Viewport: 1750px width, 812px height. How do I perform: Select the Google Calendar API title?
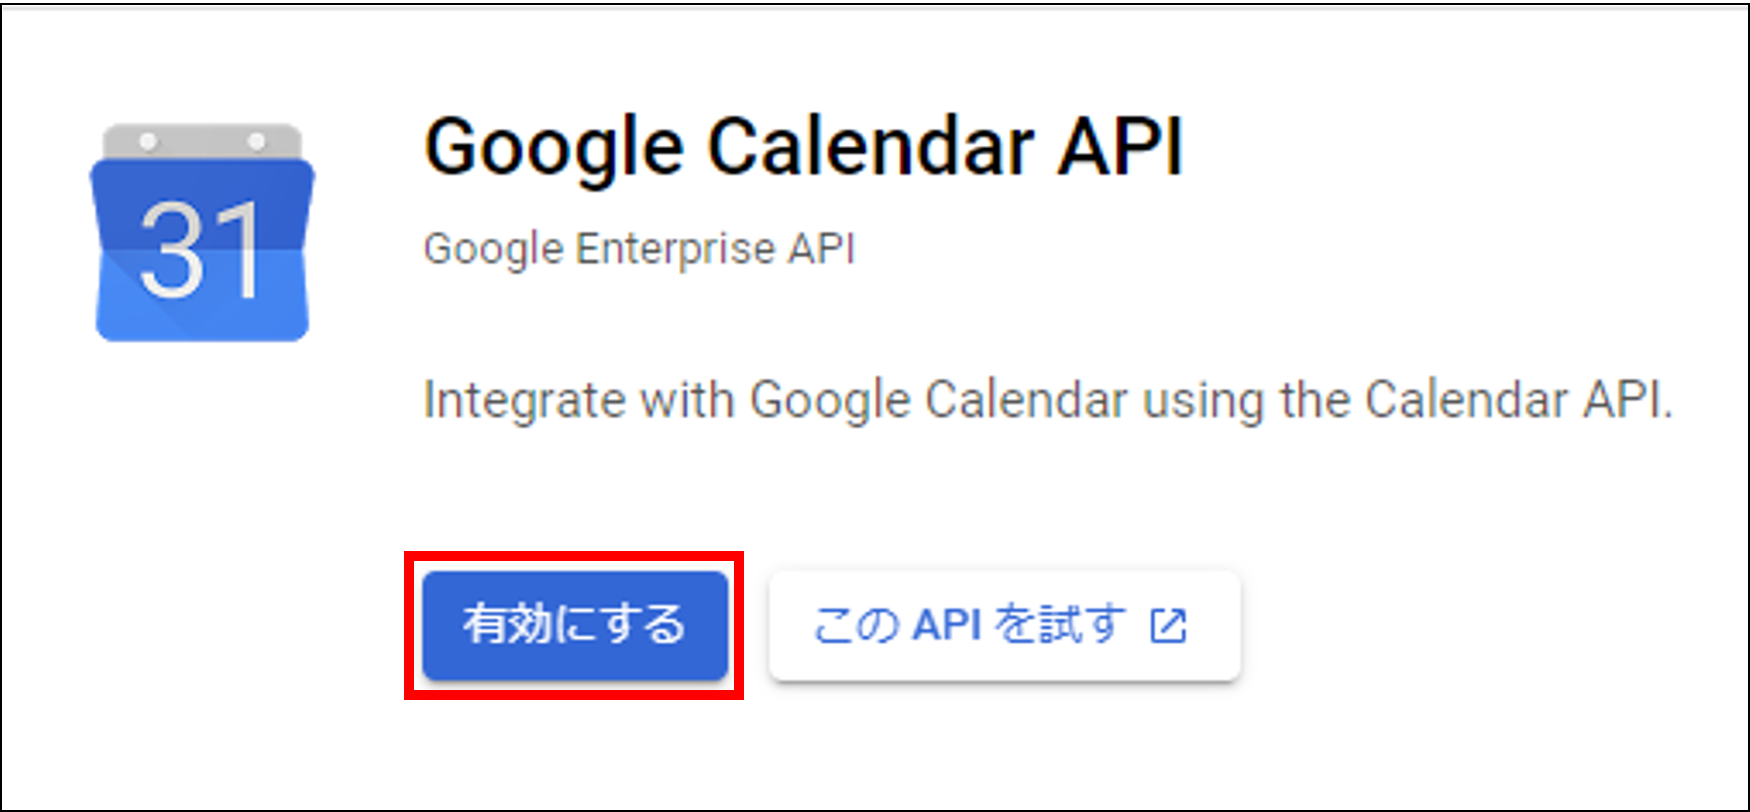tap(803, 148)
